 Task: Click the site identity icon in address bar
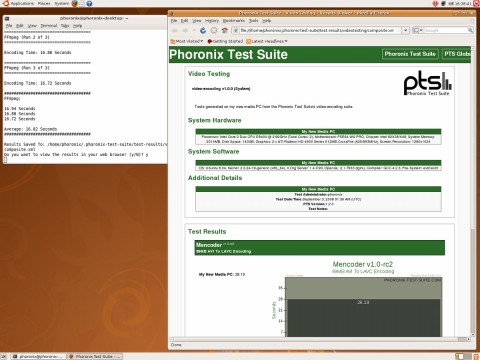(x=236, y=30)
